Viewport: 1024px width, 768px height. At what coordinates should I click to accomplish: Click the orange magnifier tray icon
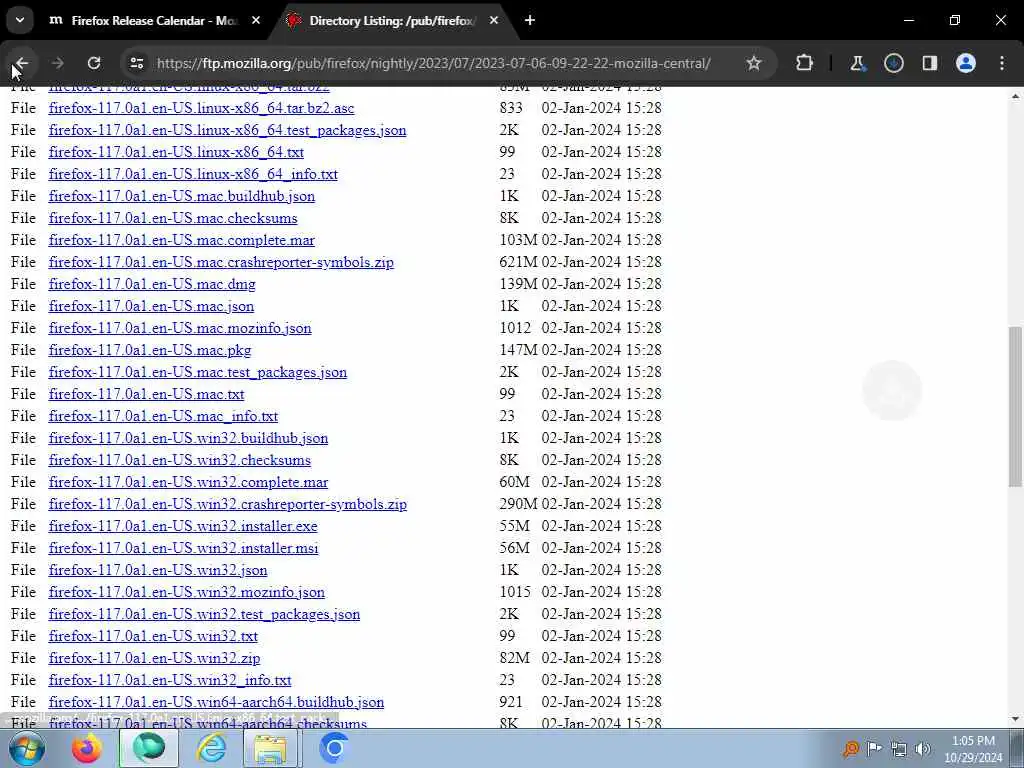[850, 749]
